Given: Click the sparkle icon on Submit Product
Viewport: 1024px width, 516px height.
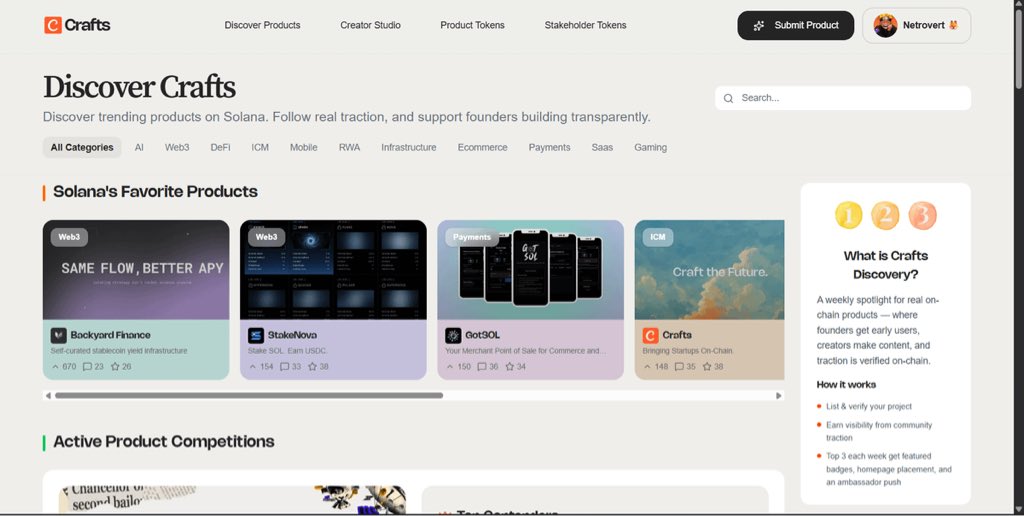Looking at the screenshot, I should click(759, 25).
